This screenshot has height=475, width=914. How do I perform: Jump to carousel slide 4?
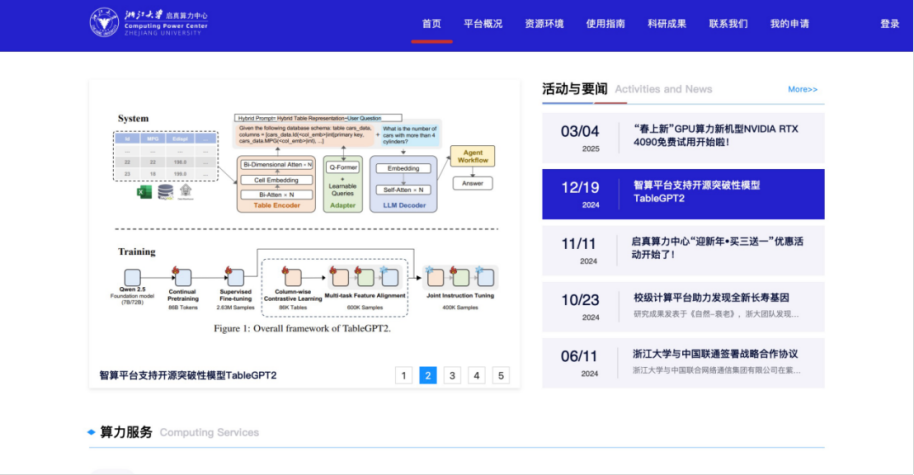(477, 376)
